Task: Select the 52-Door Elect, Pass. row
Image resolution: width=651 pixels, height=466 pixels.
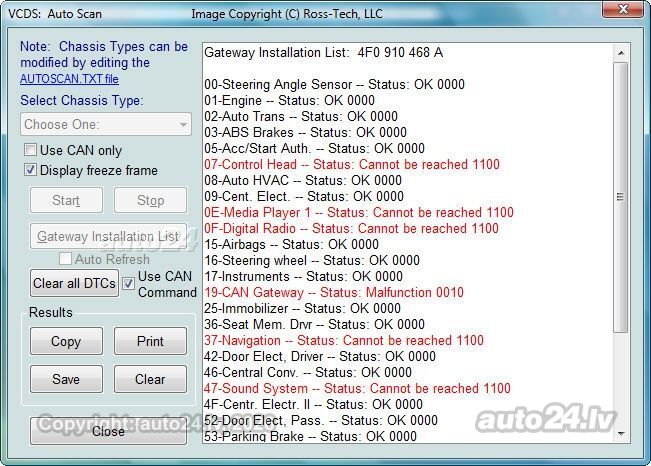Action: [x=321, y=420]
